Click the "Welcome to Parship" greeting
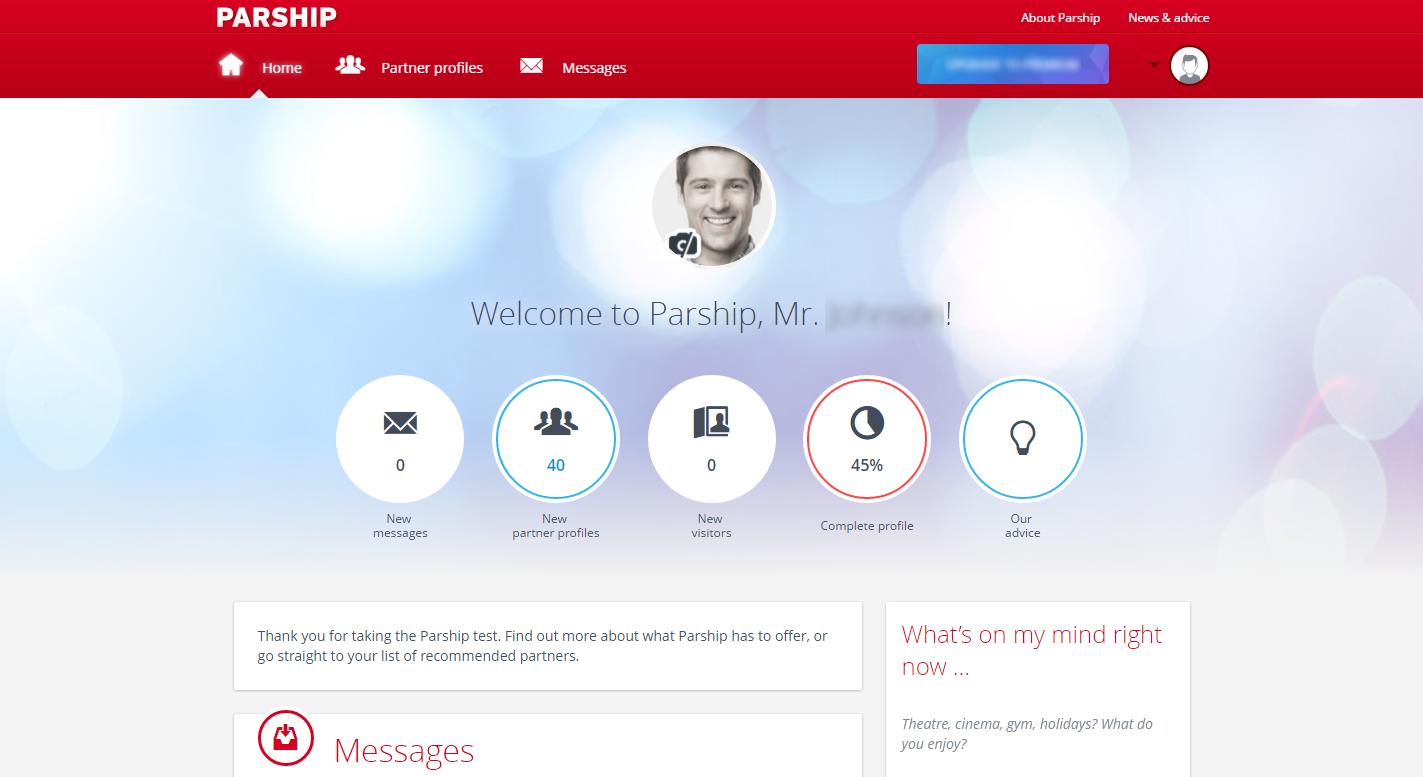Viewport: 1423px width, 777px height. tap(711, 314)
